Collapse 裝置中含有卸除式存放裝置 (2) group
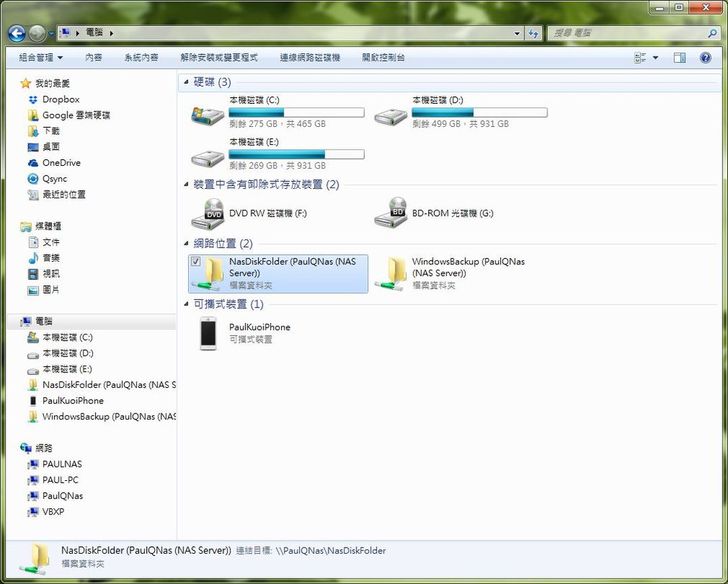Image resolution: width=728 pixels, height=584 pixels. (186, 185)
